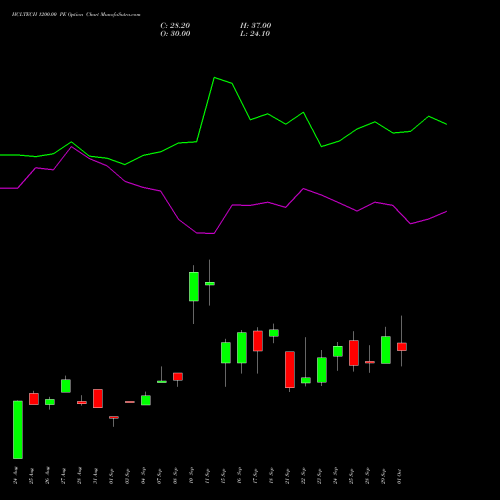This screenshot has width=500, height=500.
Task: Select the 15 Sep date label
Action: pyautogui.click(x=224, y=476)
